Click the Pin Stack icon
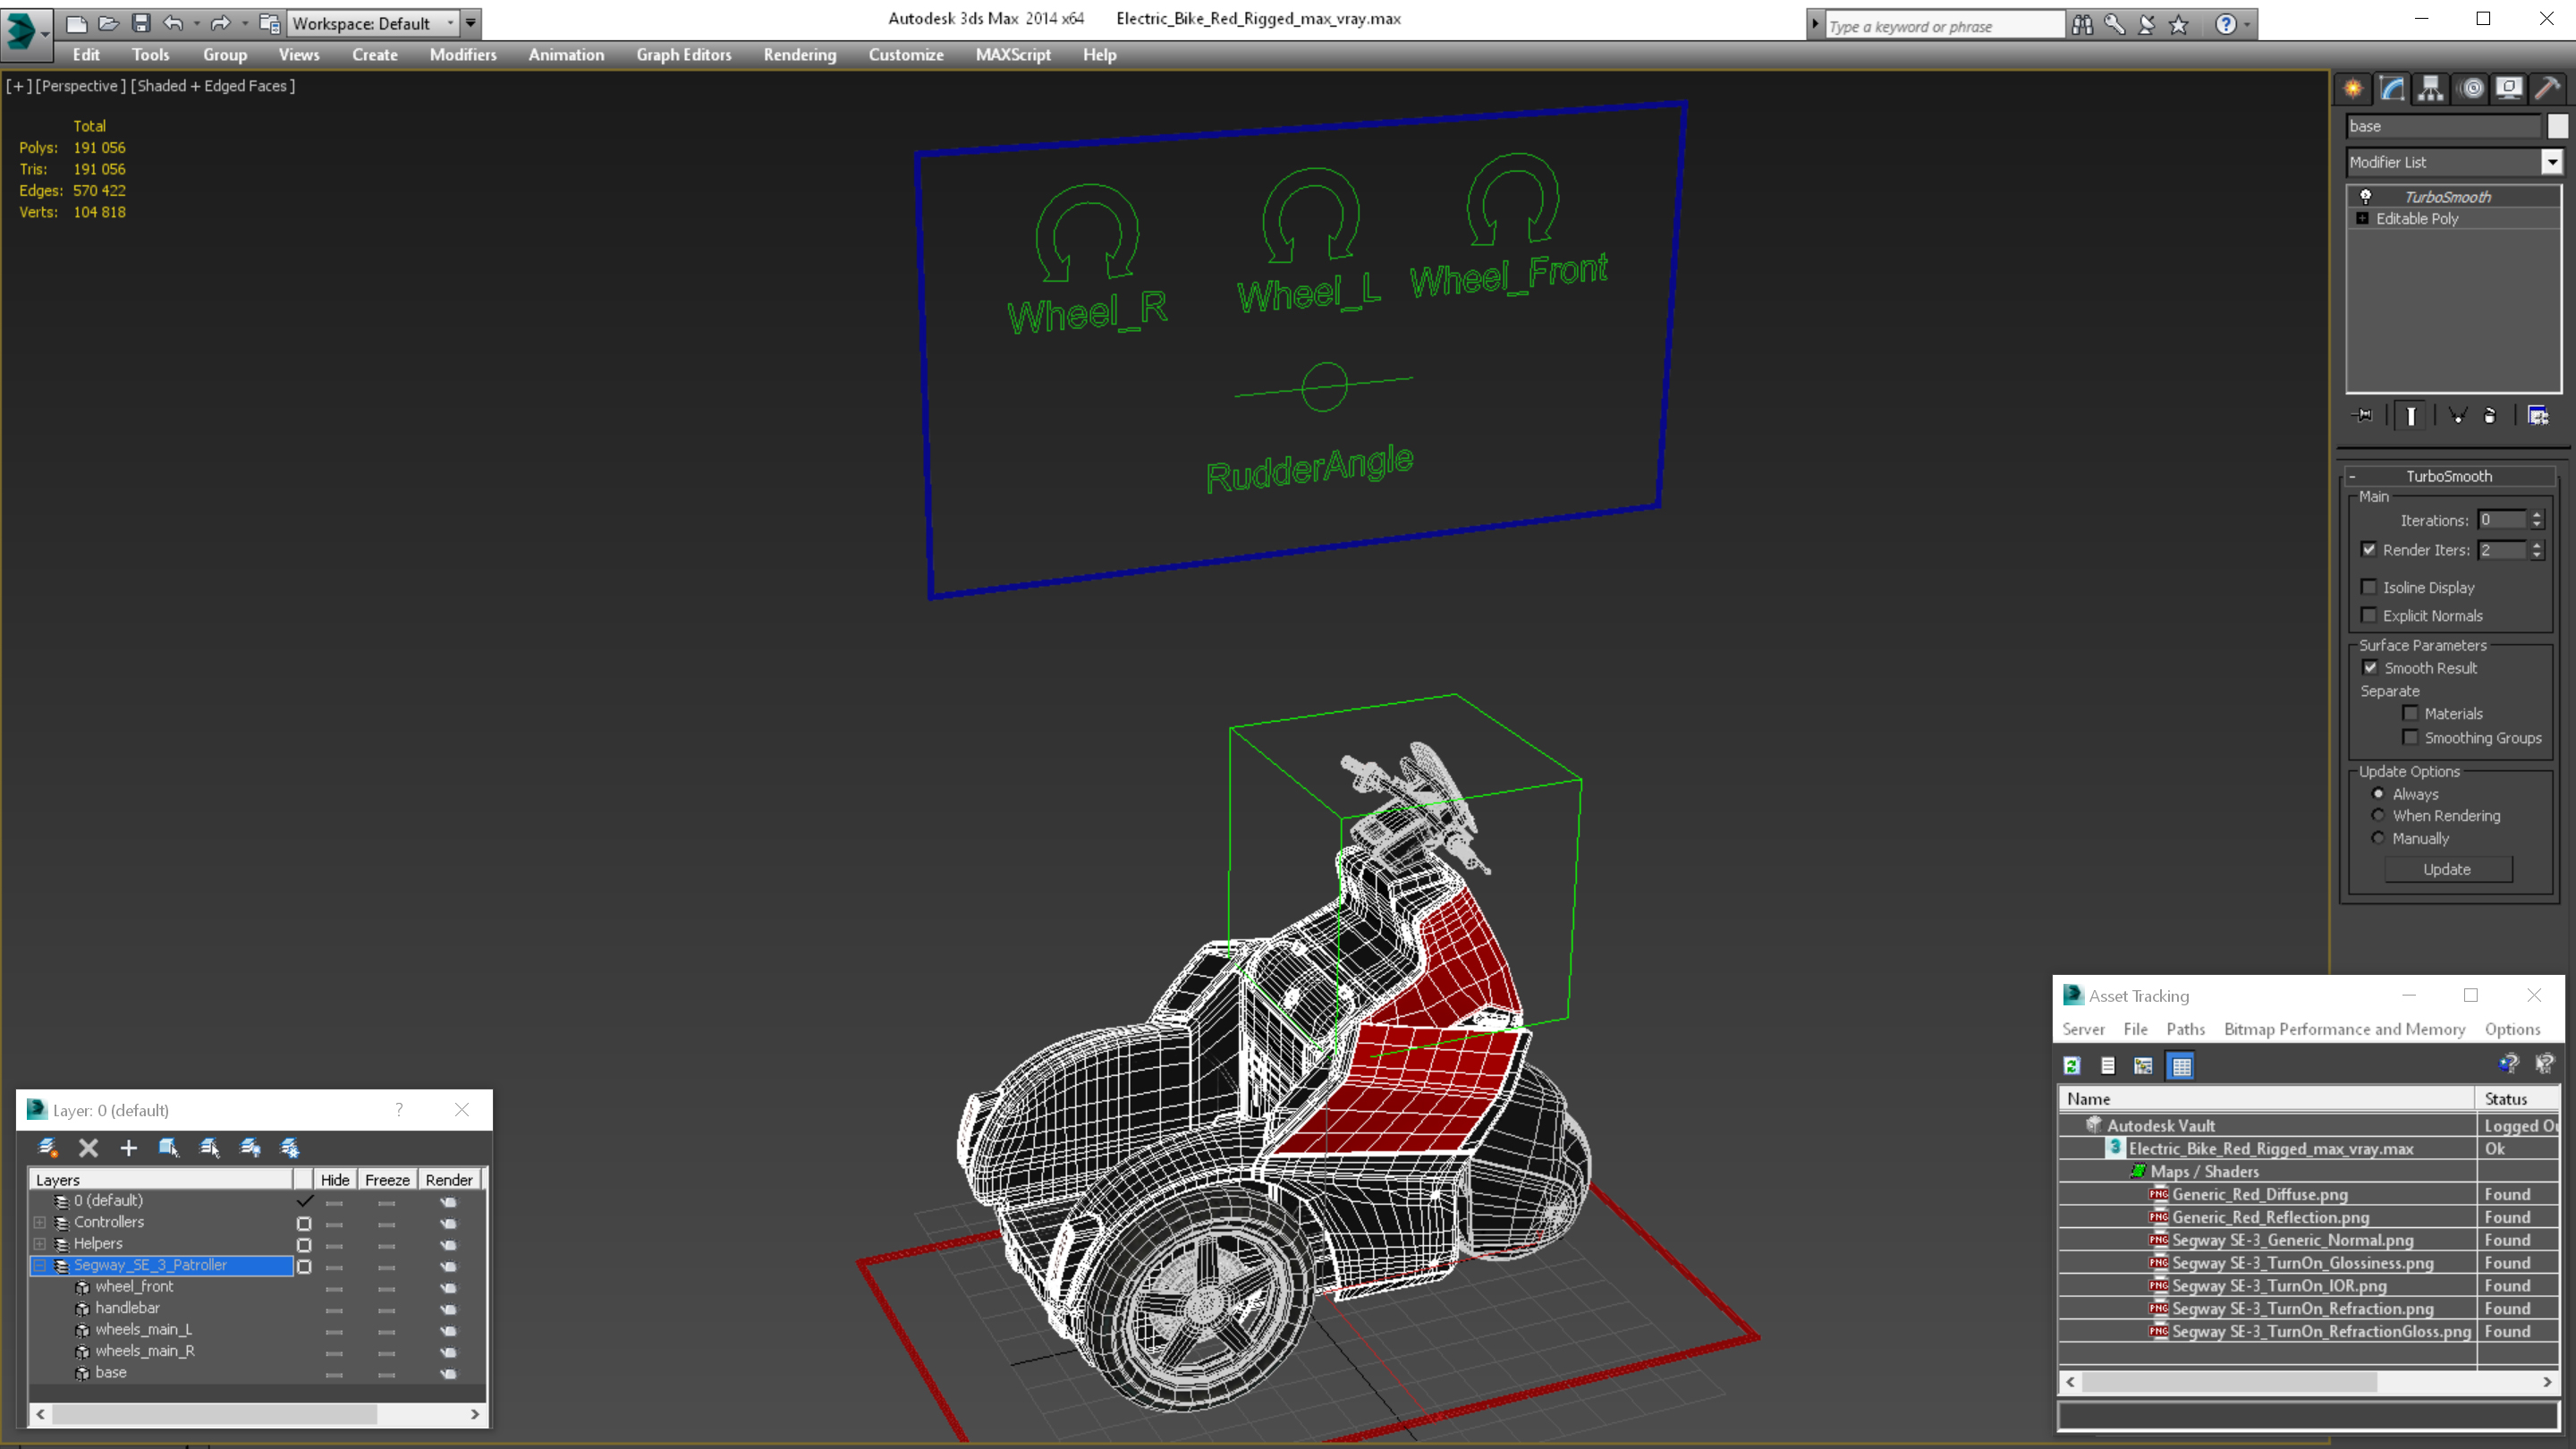This screenshot has height=1449, width=2576. [2363, 415]
